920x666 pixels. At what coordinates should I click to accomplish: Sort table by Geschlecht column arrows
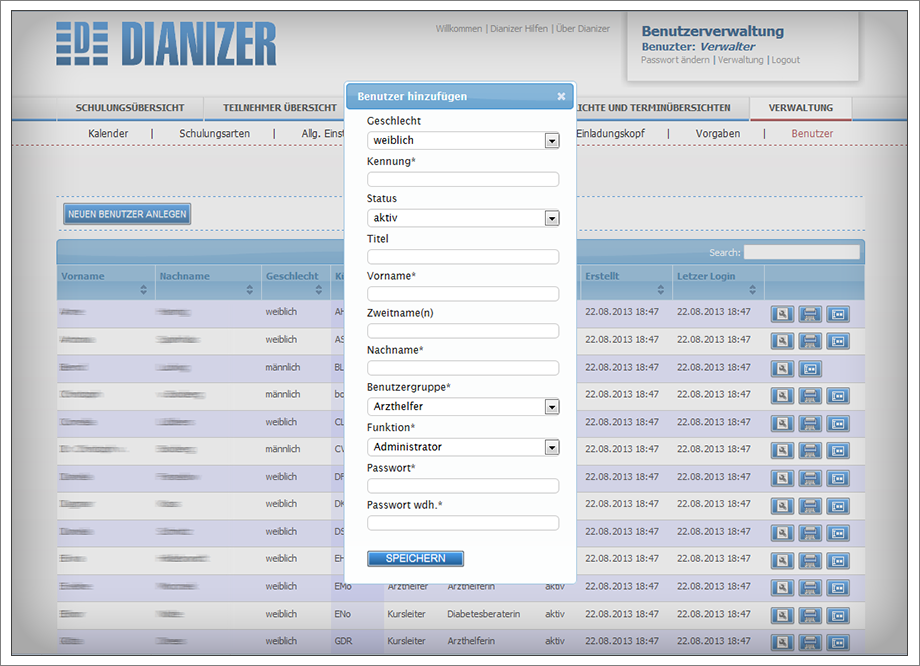pos(319,289)
